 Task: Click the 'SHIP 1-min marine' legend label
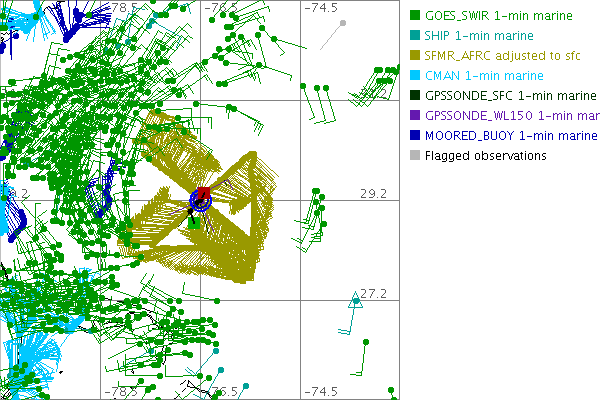point(483,36)
